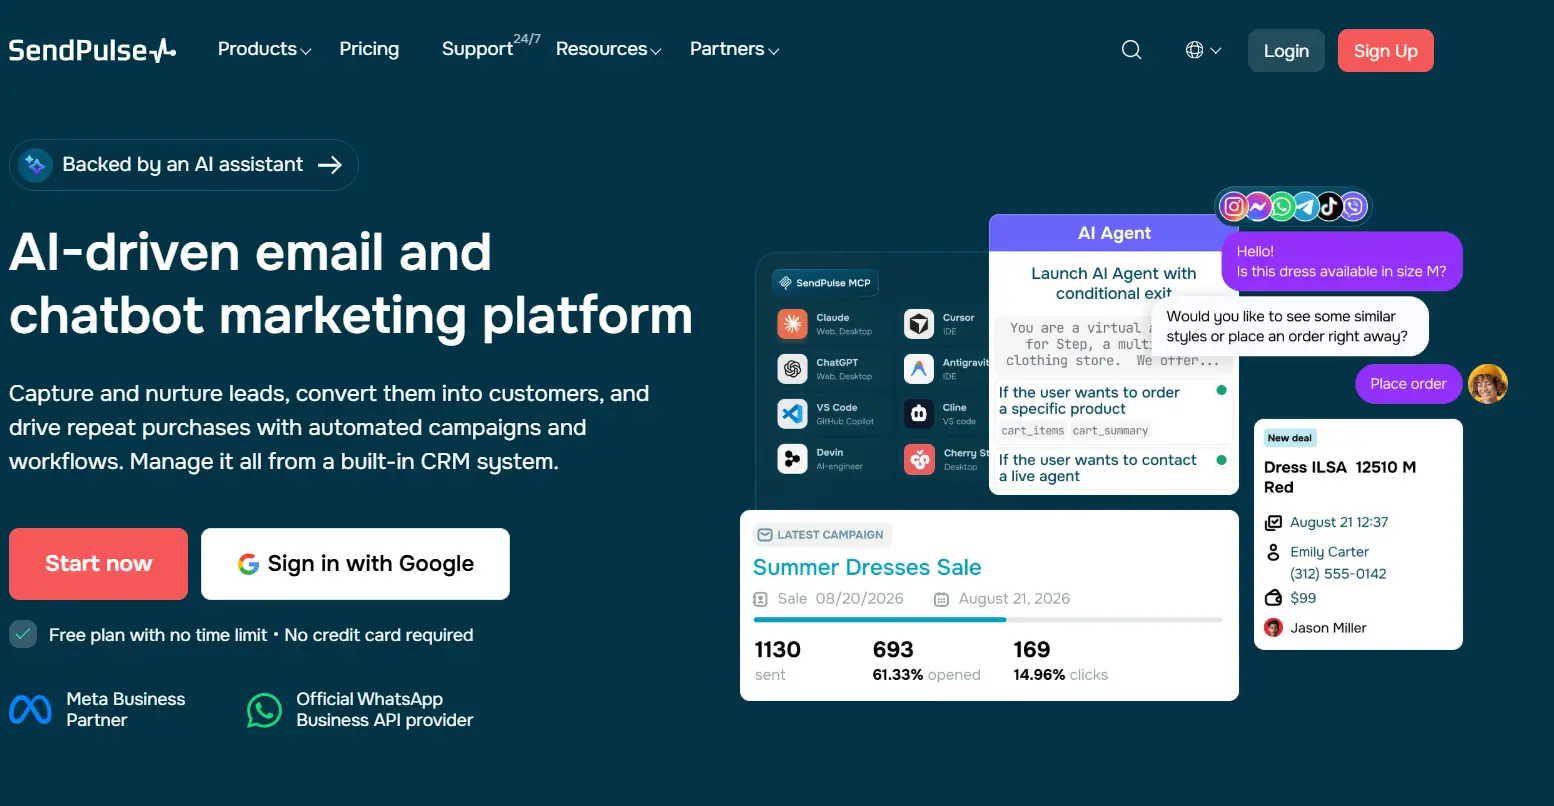Toggle green dot for contact live agent

[x=1221, y=460]
